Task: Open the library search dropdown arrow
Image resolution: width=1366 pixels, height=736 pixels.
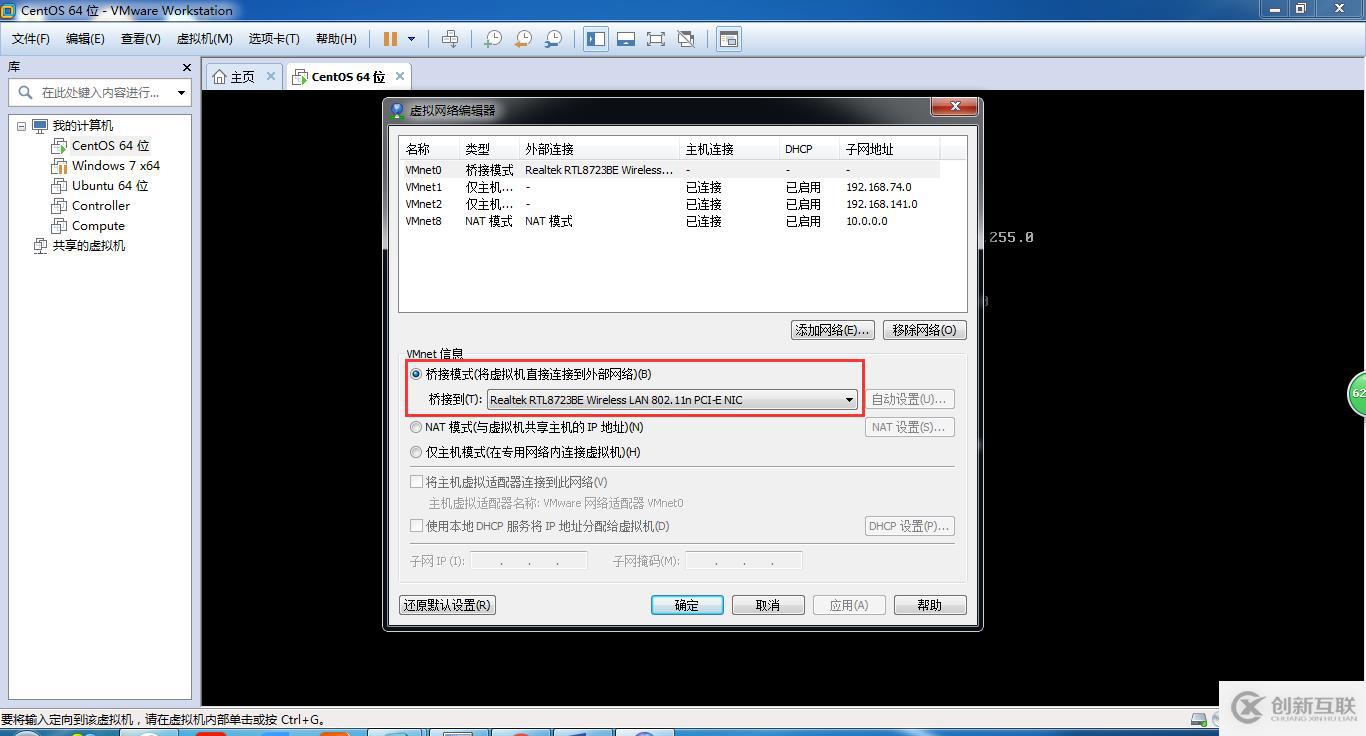Action: [181, 92]
